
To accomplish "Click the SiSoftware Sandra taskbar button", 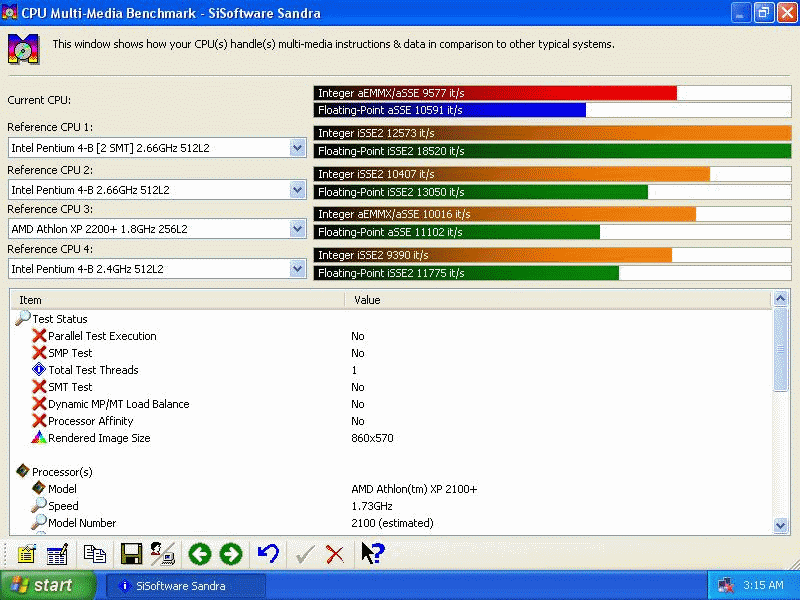I will point(185,585).
